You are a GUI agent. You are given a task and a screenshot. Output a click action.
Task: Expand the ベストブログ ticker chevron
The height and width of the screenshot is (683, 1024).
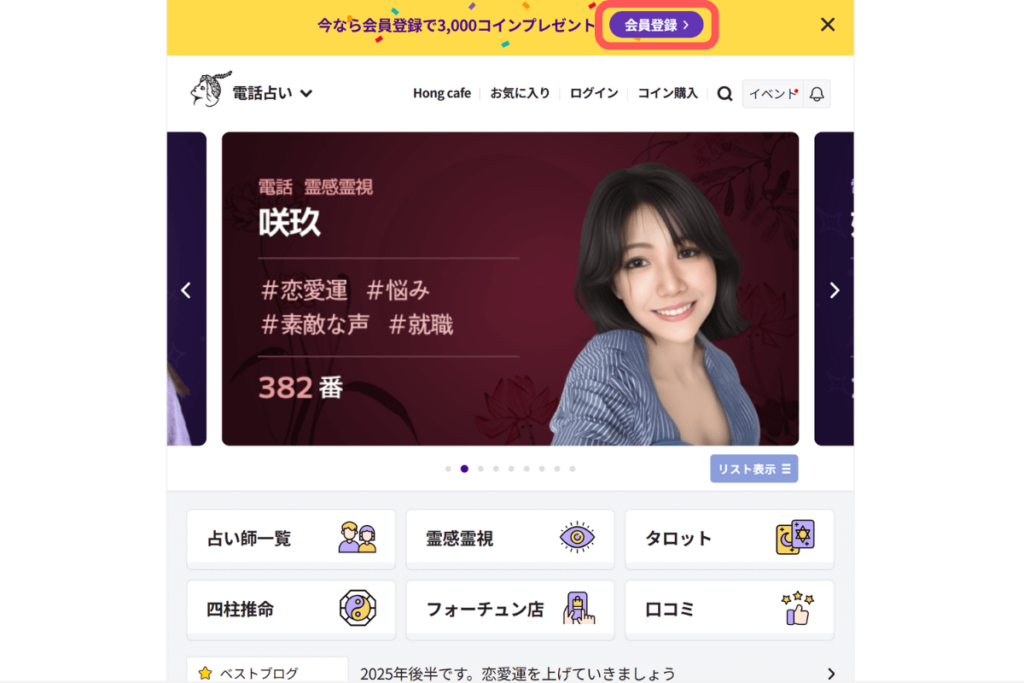[x=831, y=673]
